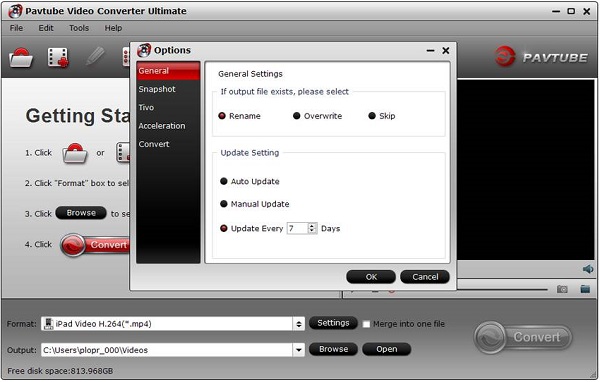The image size is (600, 382).
Task: Click the speaker volume icon under the preview
Action: (x=588, y=269)
